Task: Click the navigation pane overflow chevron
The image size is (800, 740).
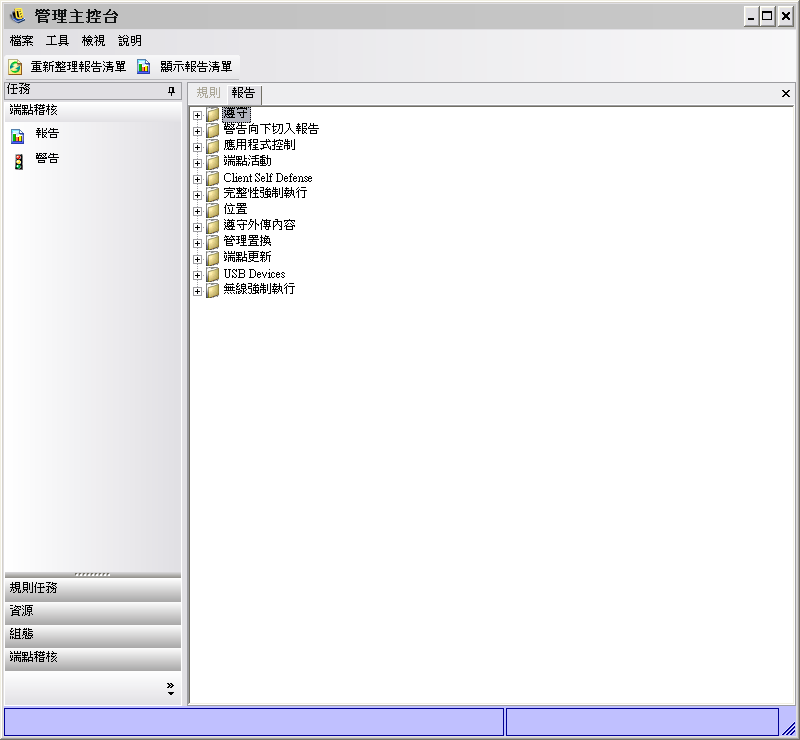Action: (x=170, y=688)
